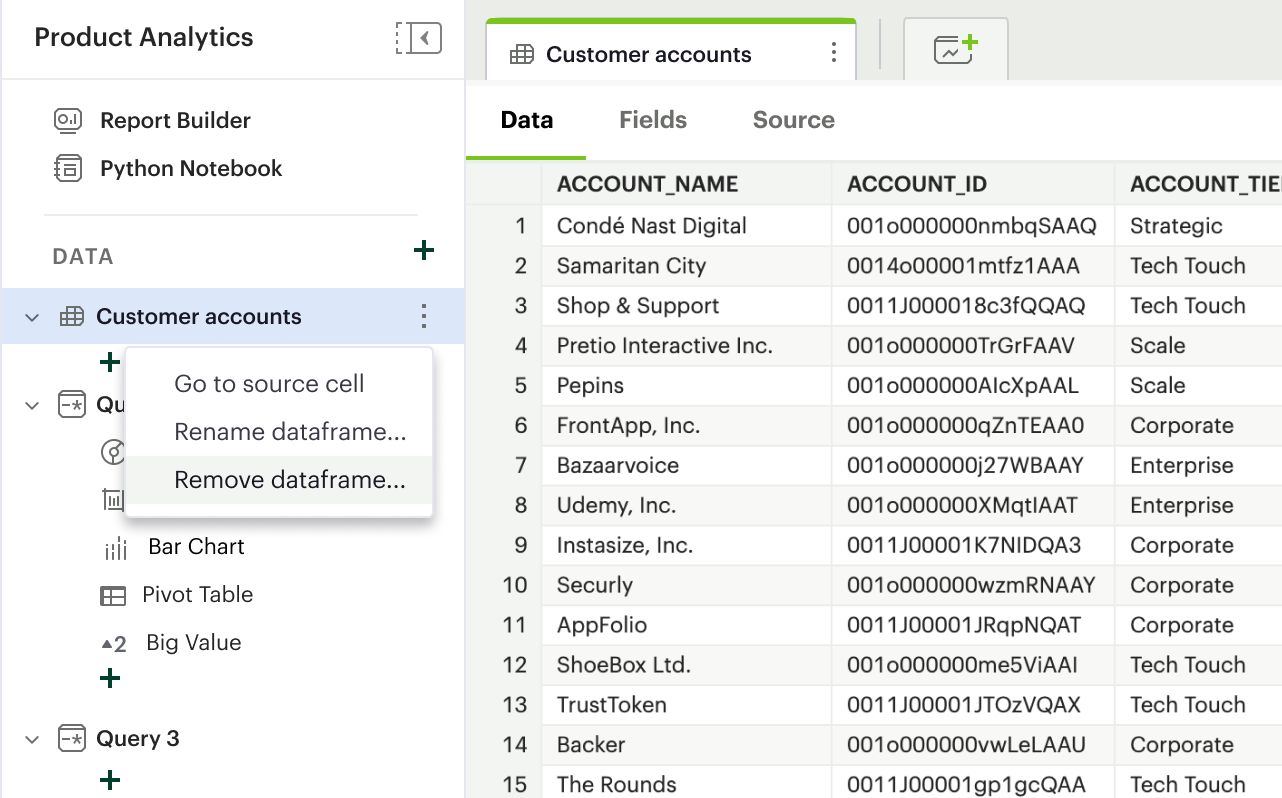
Task: Select Pretio Interactive Inc. cell
Action: [x=686, y=346]
